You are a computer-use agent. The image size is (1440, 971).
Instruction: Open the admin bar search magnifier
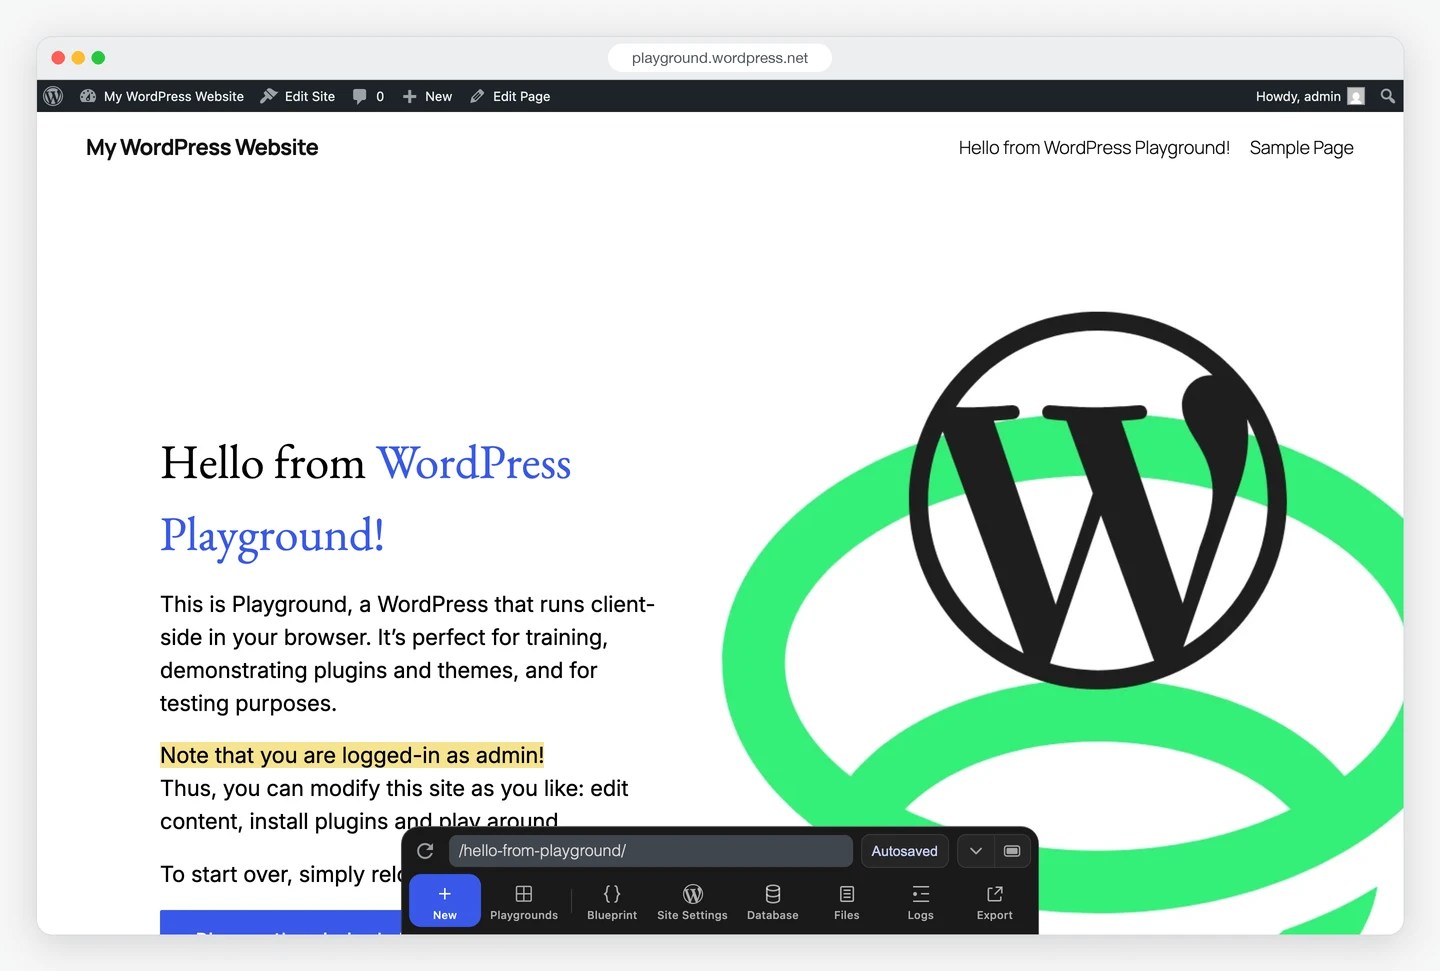click(1388, 96)
